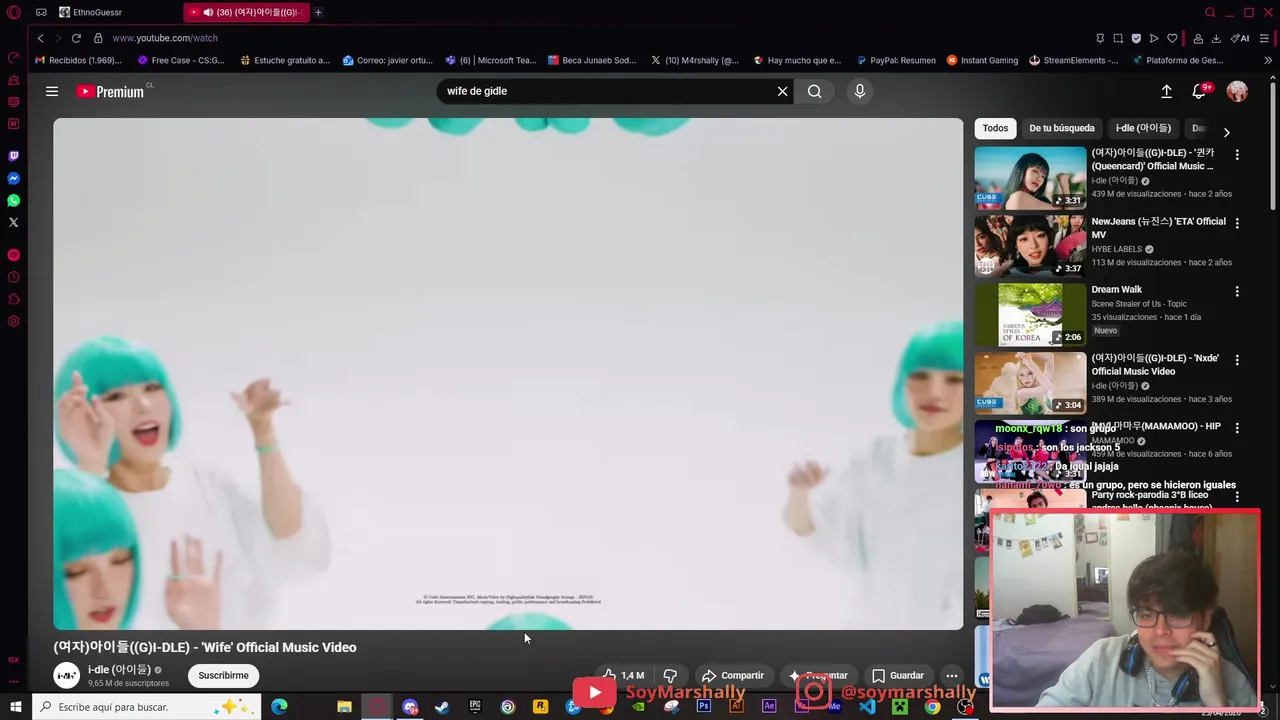Screen dimensions: 1280x720
Task: Open the downloads icon in Opera toolbar
Action: coord(1216,38)
